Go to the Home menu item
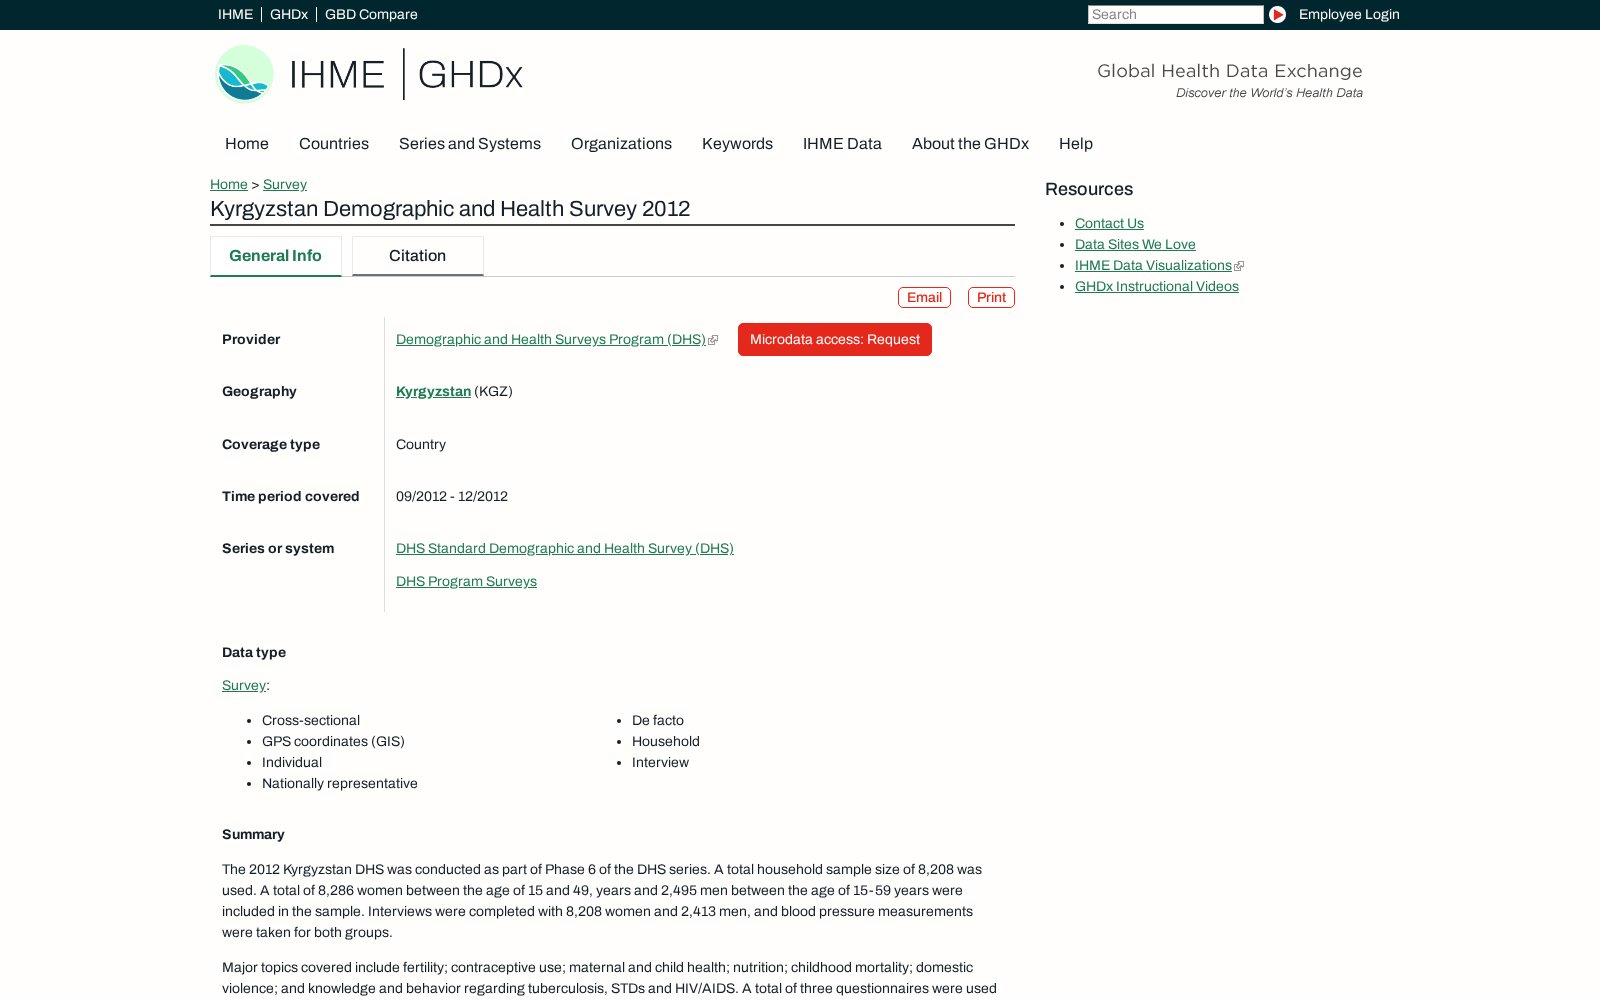Viewport: 1600px width, 1000px height. [x=247, y=144]
